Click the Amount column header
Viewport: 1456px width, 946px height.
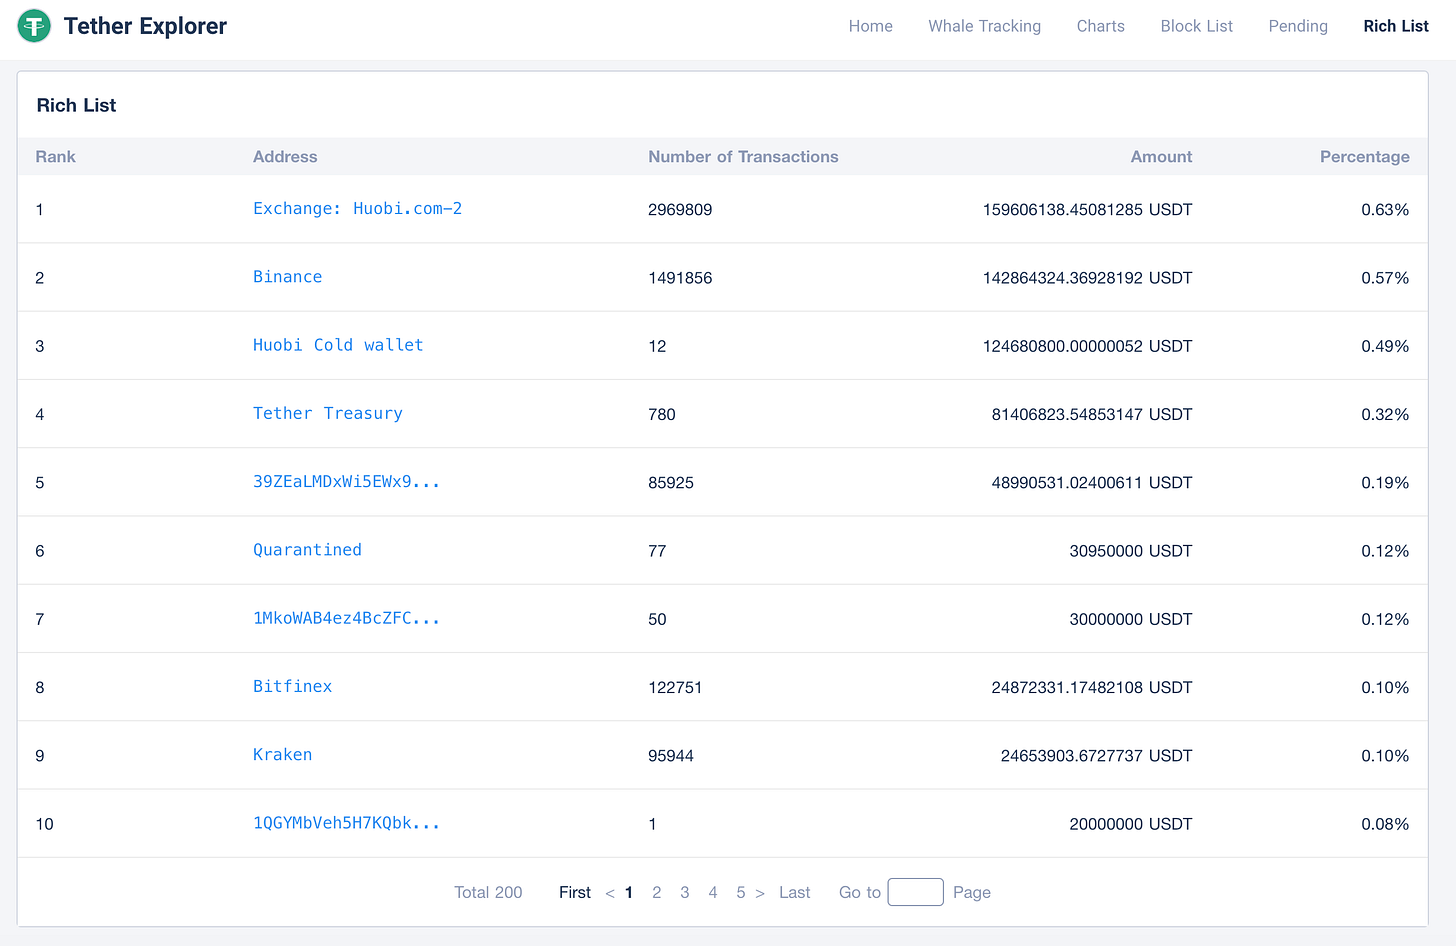1161,157
